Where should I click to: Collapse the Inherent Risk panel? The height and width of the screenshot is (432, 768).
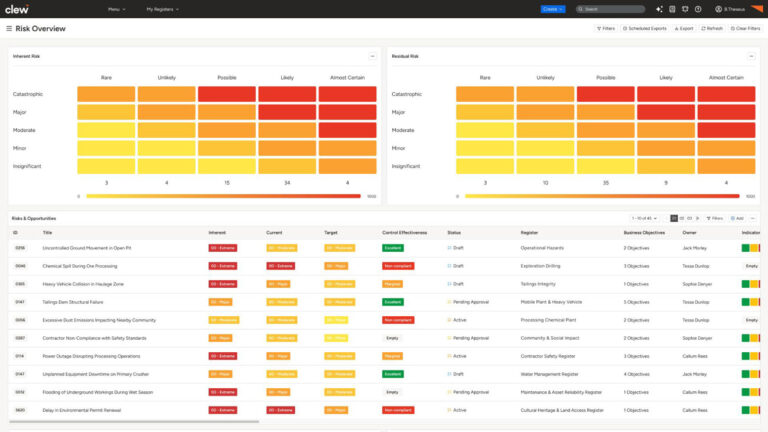coord(373,56)
